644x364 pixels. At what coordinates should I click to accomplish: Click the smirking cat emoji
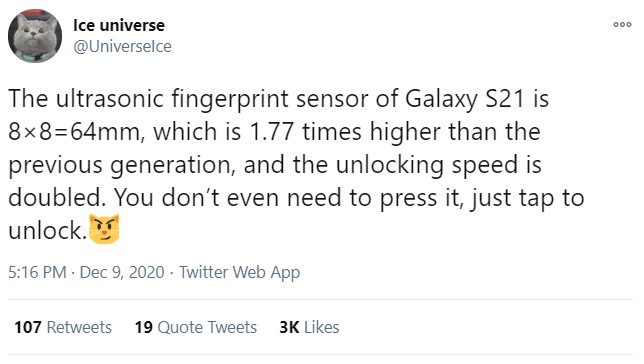[104, 229]
